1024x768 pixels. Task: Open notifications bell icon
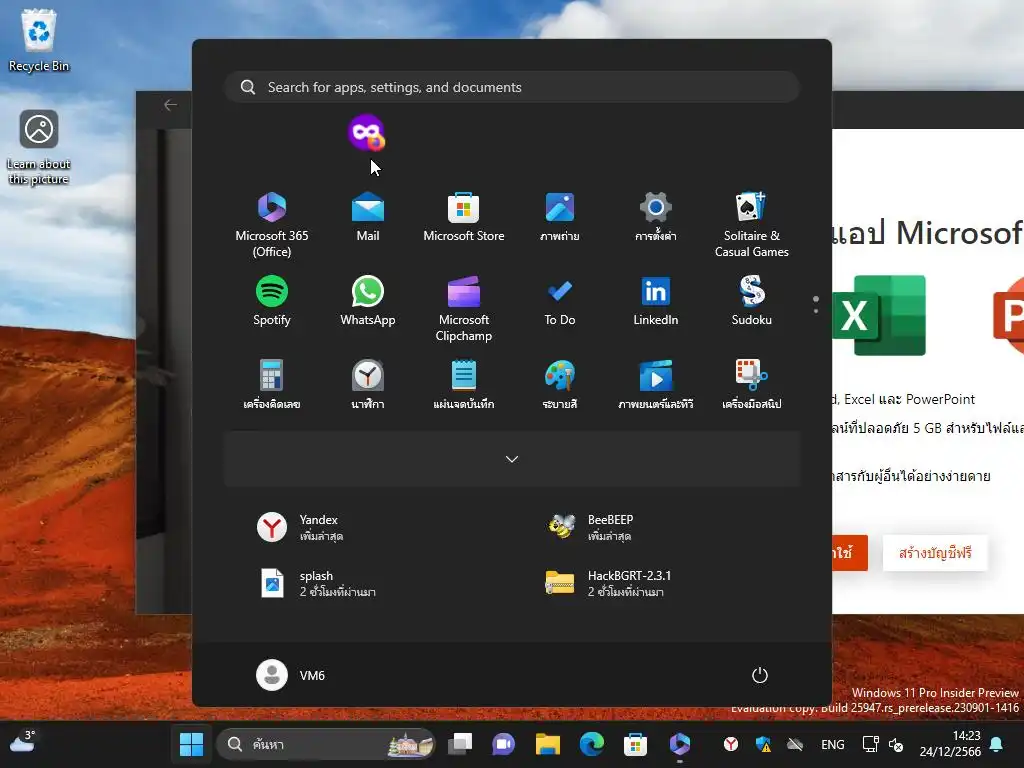(996, 744)
